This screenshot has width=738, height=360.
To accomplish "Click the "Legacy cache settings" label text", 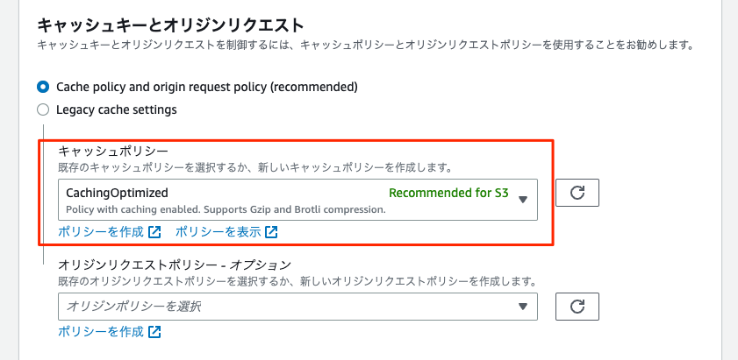I will (117, 110).
